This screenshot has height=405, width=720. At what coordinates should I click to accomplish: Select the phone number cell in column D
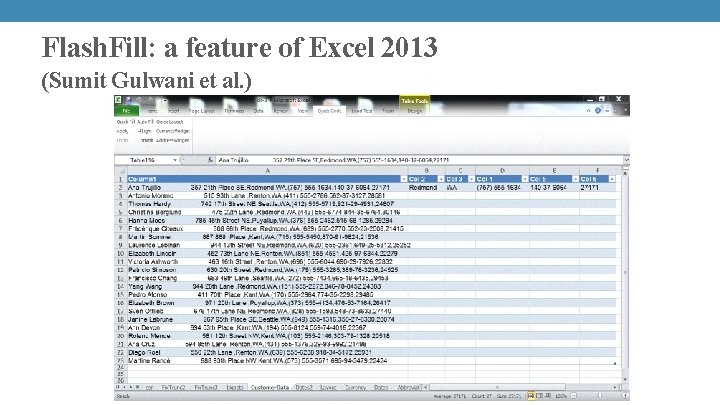point(502,187)
